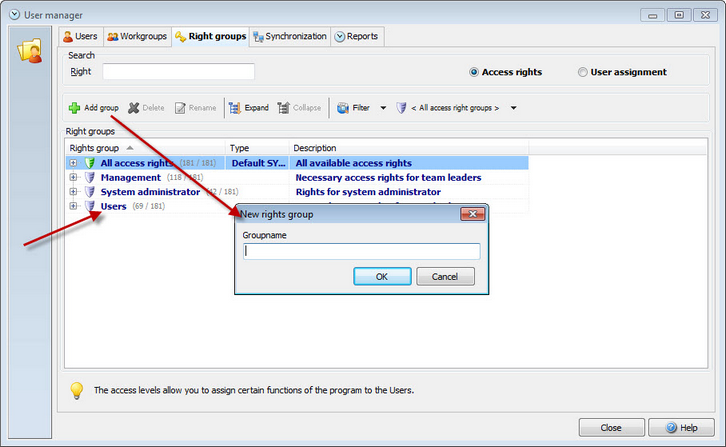This screenshot has width=726, height=447.
Task: Sort by the Rights group column header
Action: point(145,148)
